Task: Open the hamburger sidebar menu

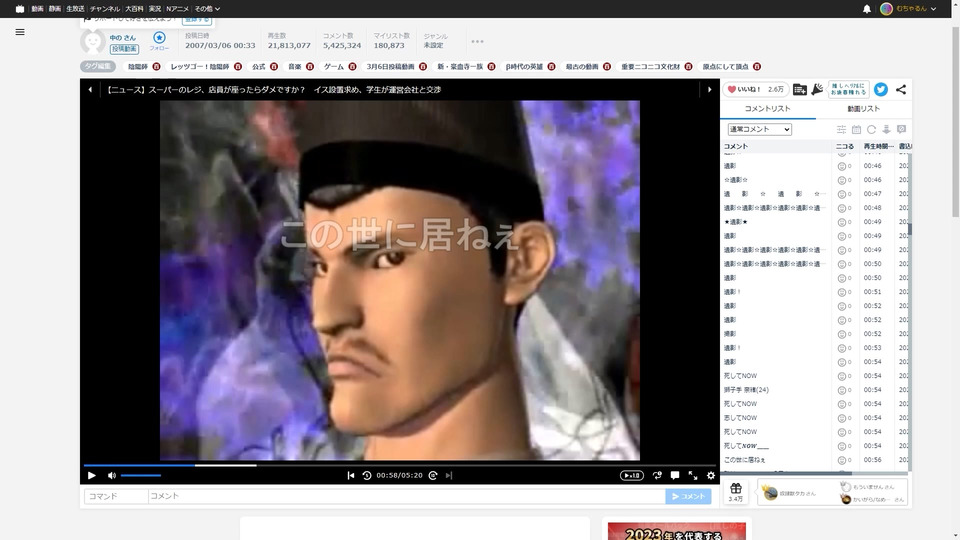Action: tap(20, 32)
